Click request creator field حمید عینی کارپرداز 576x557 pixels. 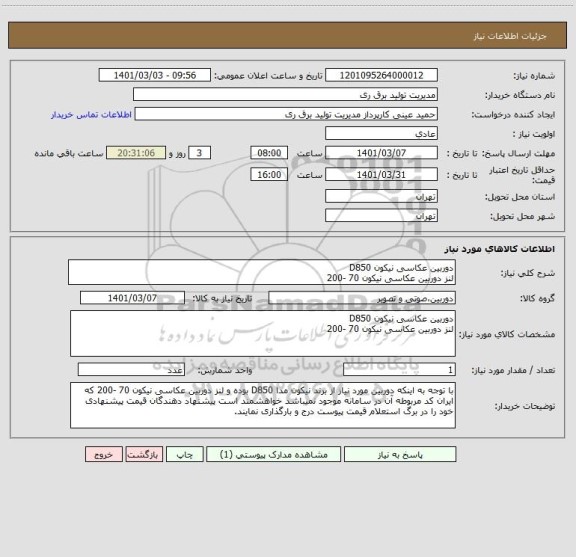[x=286, y=114]
